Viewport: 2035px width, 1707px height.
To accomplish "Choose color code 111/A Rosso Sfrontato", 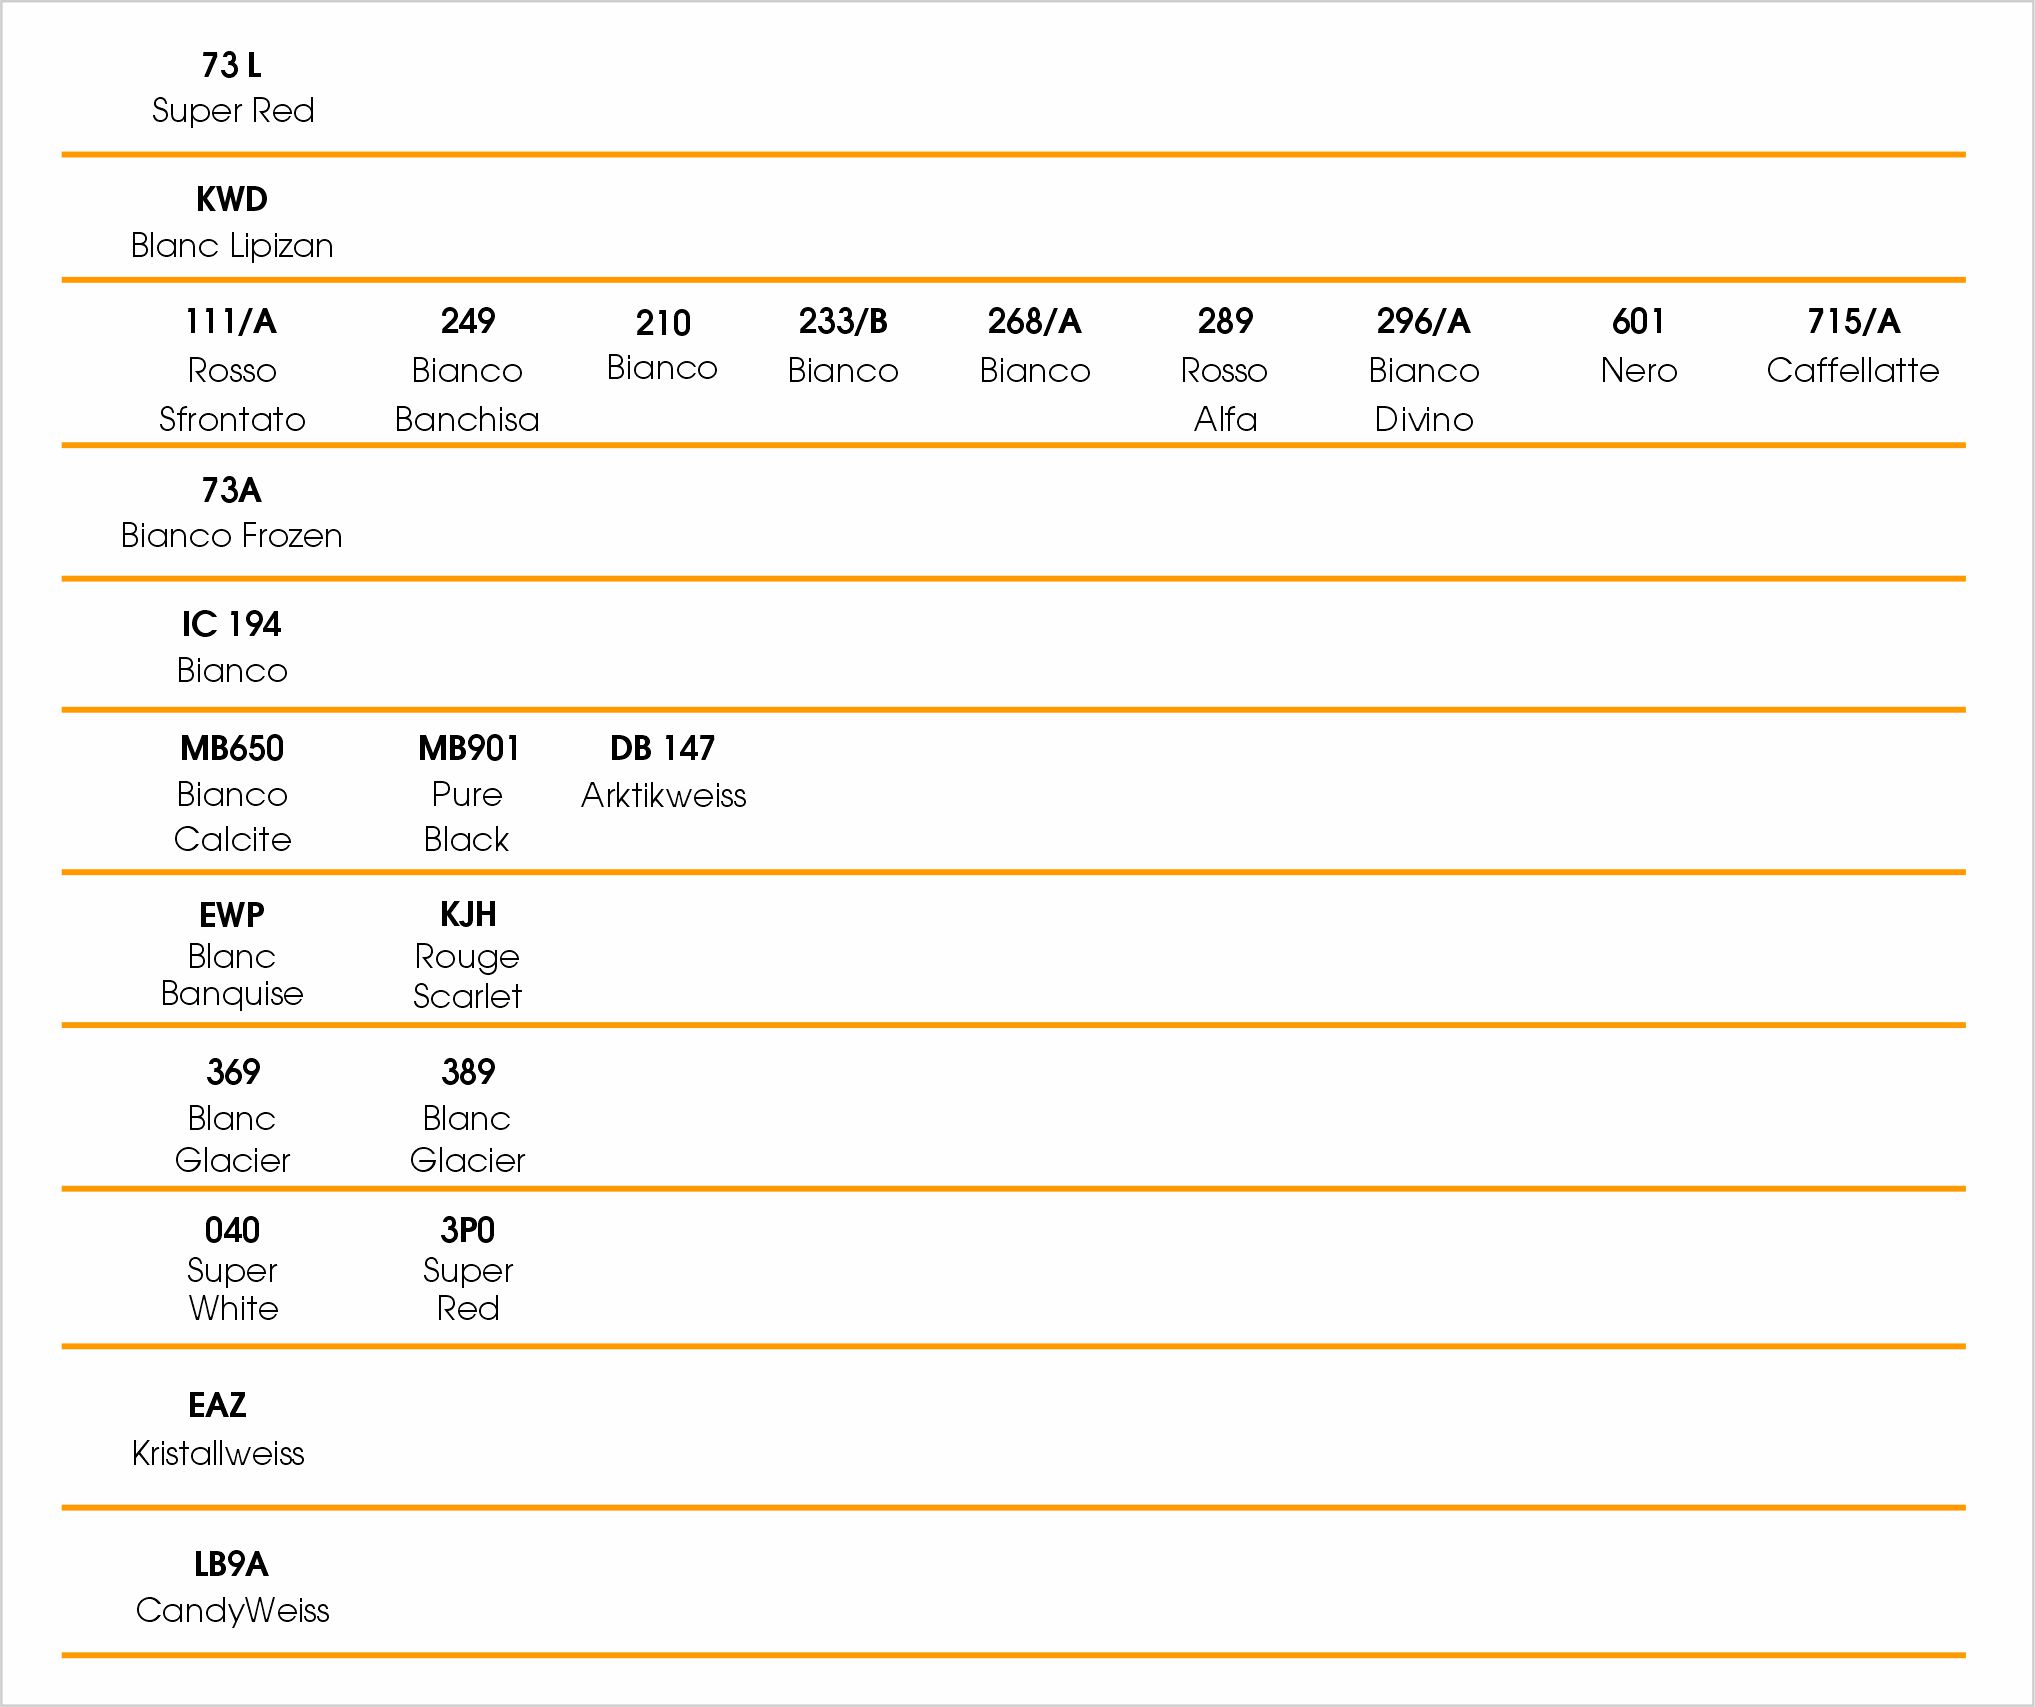I will pos(232,370).
